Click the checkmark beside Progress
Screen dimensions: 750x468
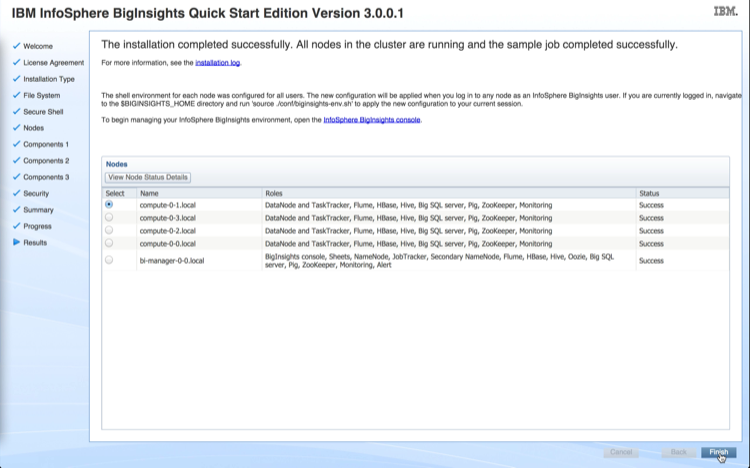tap(17, 225)
